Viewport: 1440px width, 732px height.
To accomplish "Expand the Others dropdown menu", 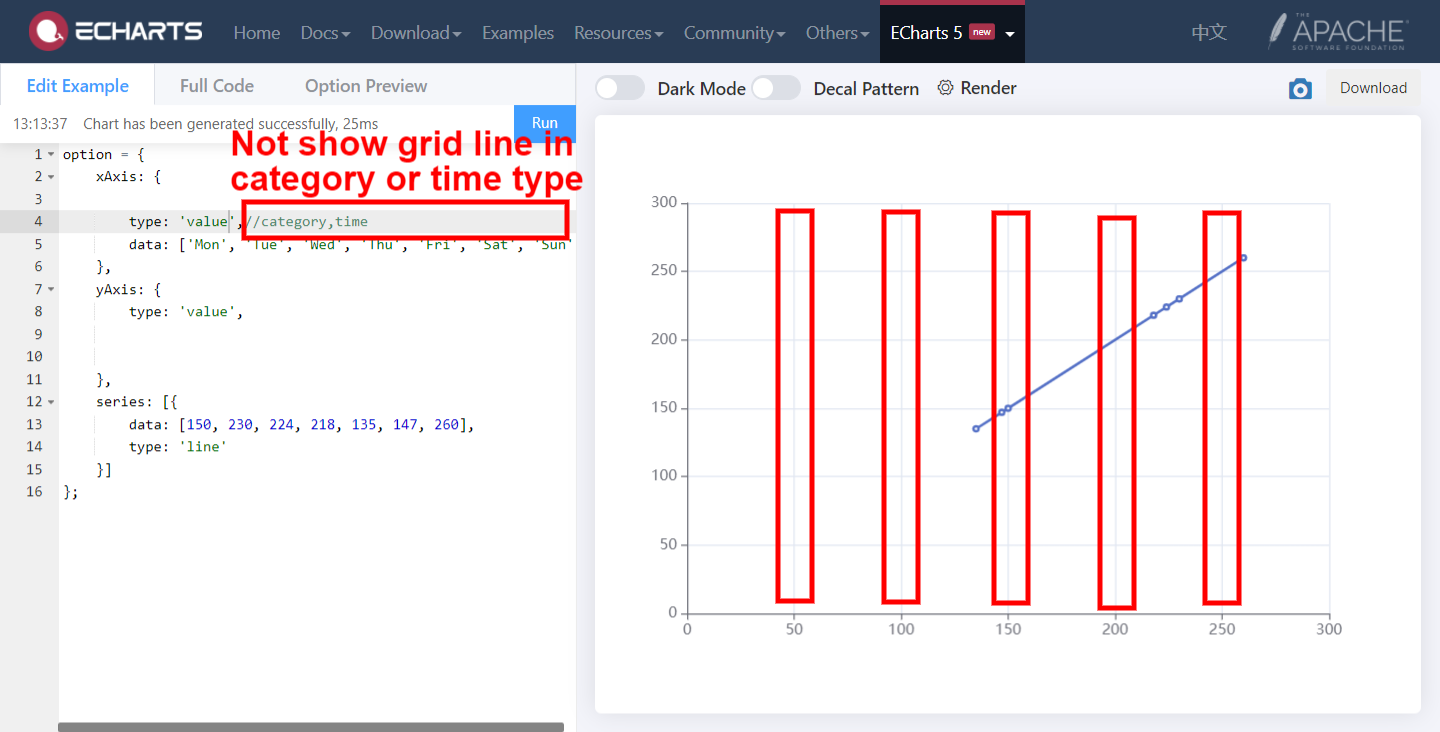I will (837, 32).
